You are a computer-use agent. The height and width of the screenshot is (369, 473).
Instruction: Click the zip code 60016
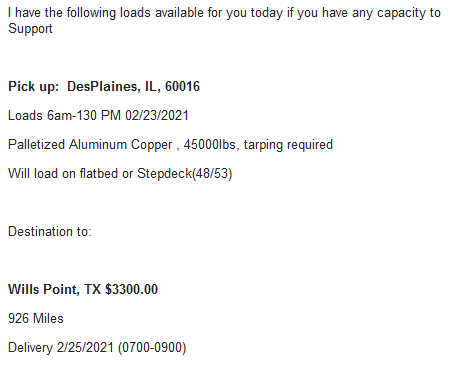(x=182, y=86)
